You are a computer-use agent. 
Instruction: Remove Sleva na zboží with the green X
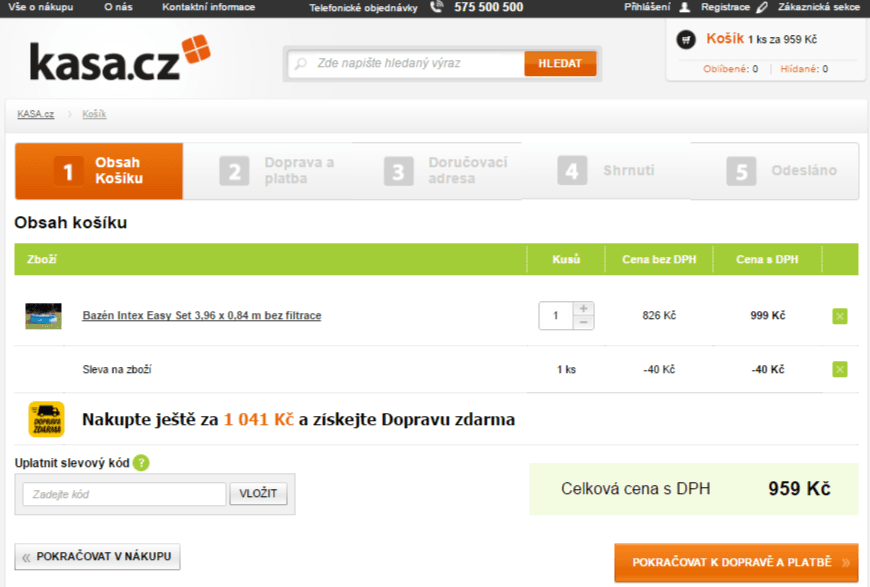pos(839,370)
